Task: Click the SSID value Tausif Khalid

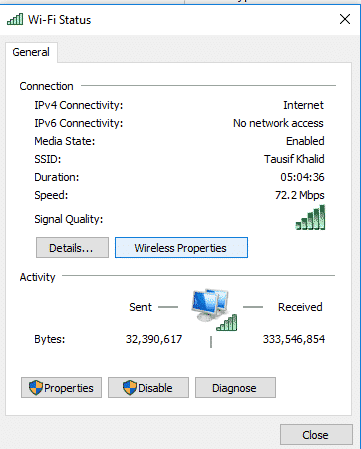Action: coord(294,159)
